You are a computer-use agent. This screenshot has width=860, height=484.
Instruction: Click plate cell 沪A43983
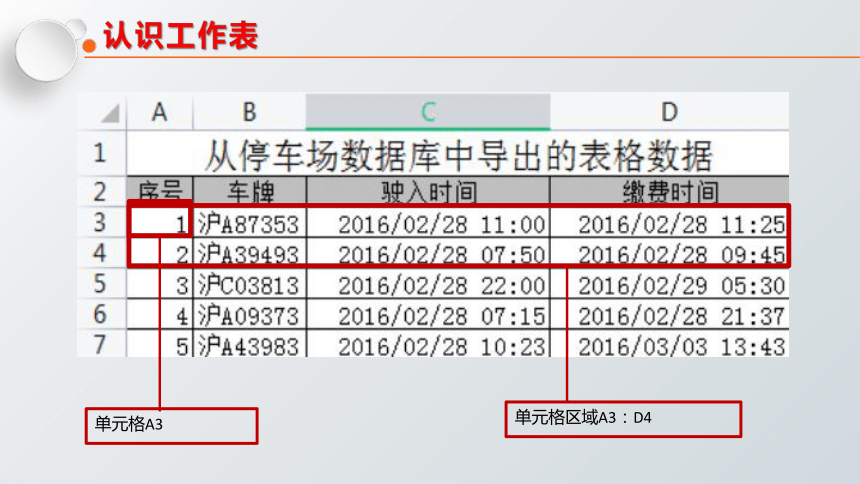click(x=250, y=344)
